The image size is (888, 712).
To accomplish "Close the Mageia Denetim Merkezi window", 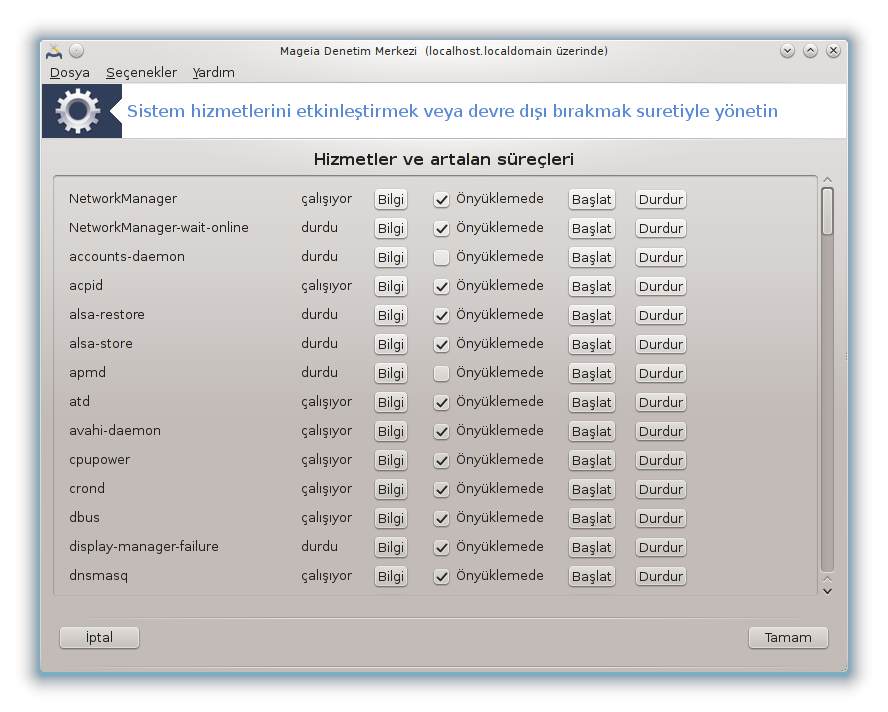I will coord(833,51).
